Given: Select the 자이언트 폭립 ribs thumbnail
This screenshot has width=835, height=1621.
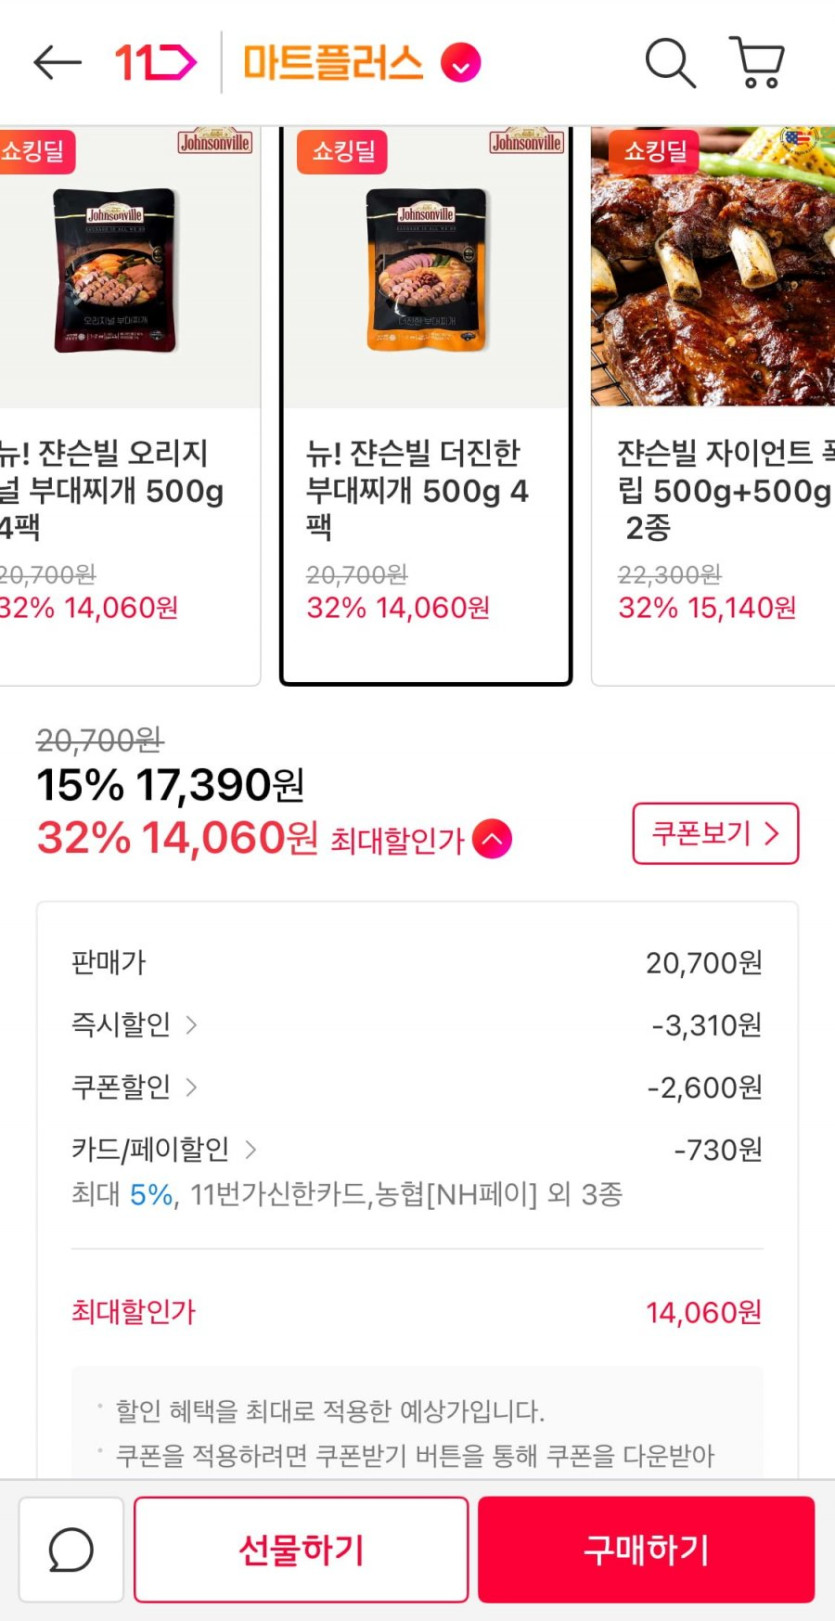Looking at the screenshot, I should 715,270.
